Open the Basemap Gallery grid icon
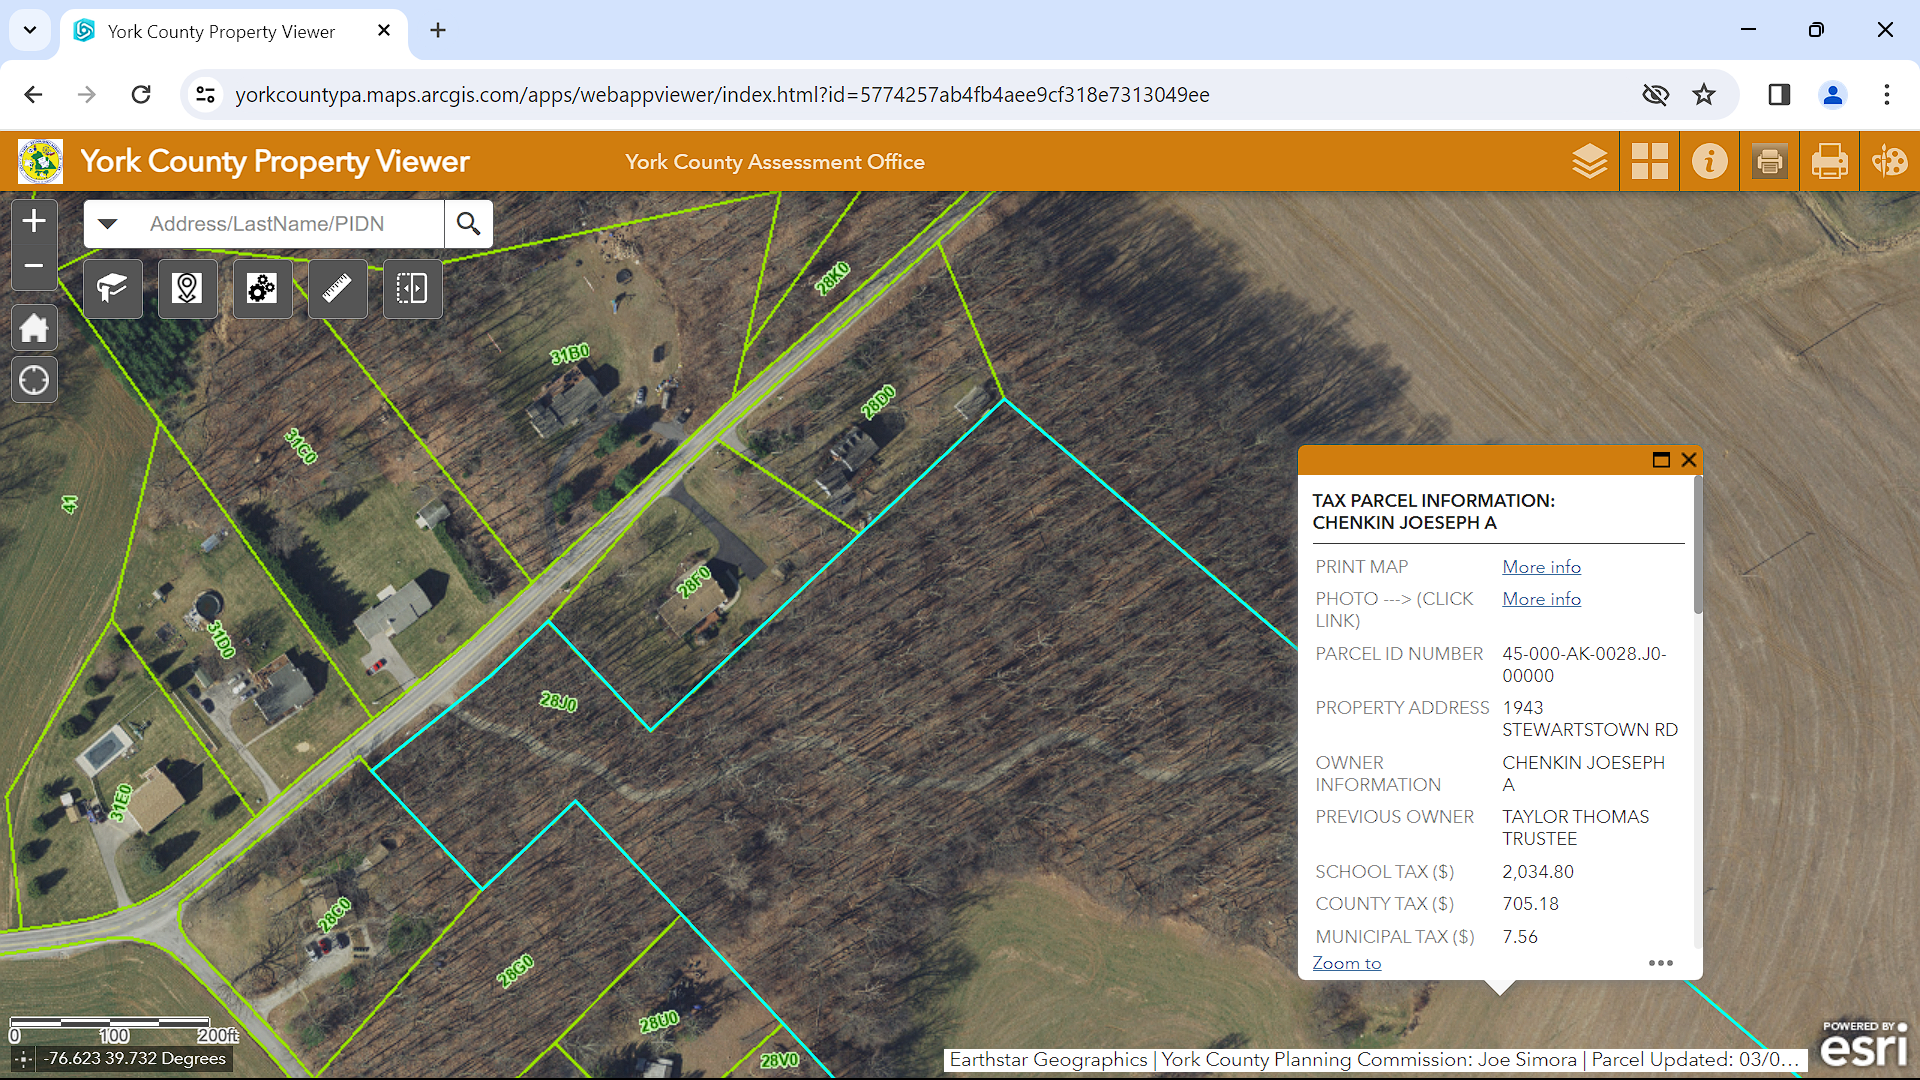1920x1080 pixels. [x=1649, y=161]
